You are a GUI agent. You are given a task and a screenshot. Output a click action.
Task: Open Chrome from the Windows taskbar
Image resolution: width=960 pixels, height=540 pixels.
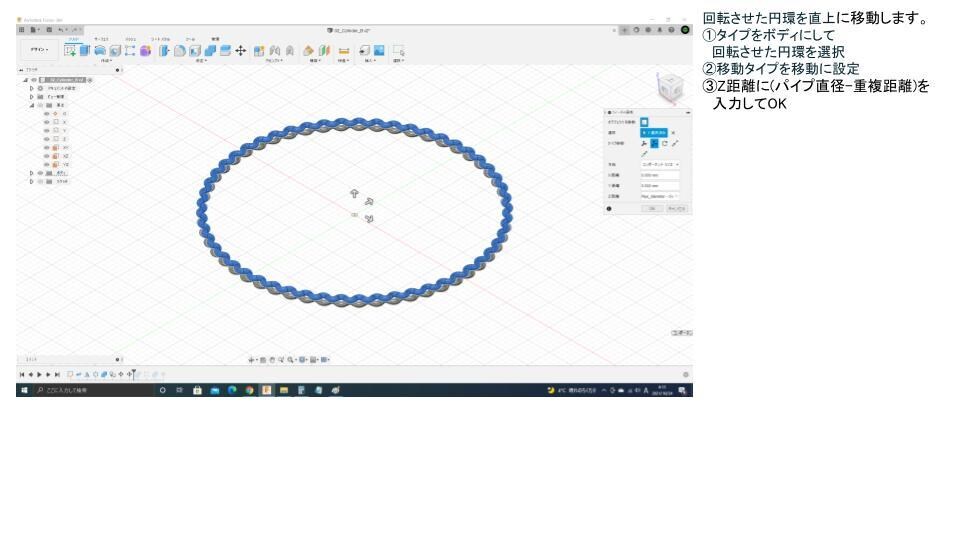249,390
